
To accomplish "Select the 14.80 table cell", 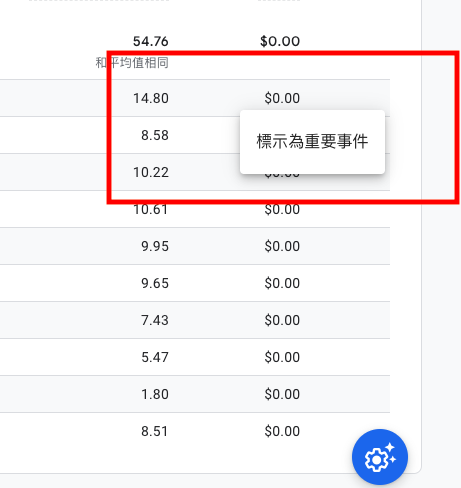I will point(151,98).
